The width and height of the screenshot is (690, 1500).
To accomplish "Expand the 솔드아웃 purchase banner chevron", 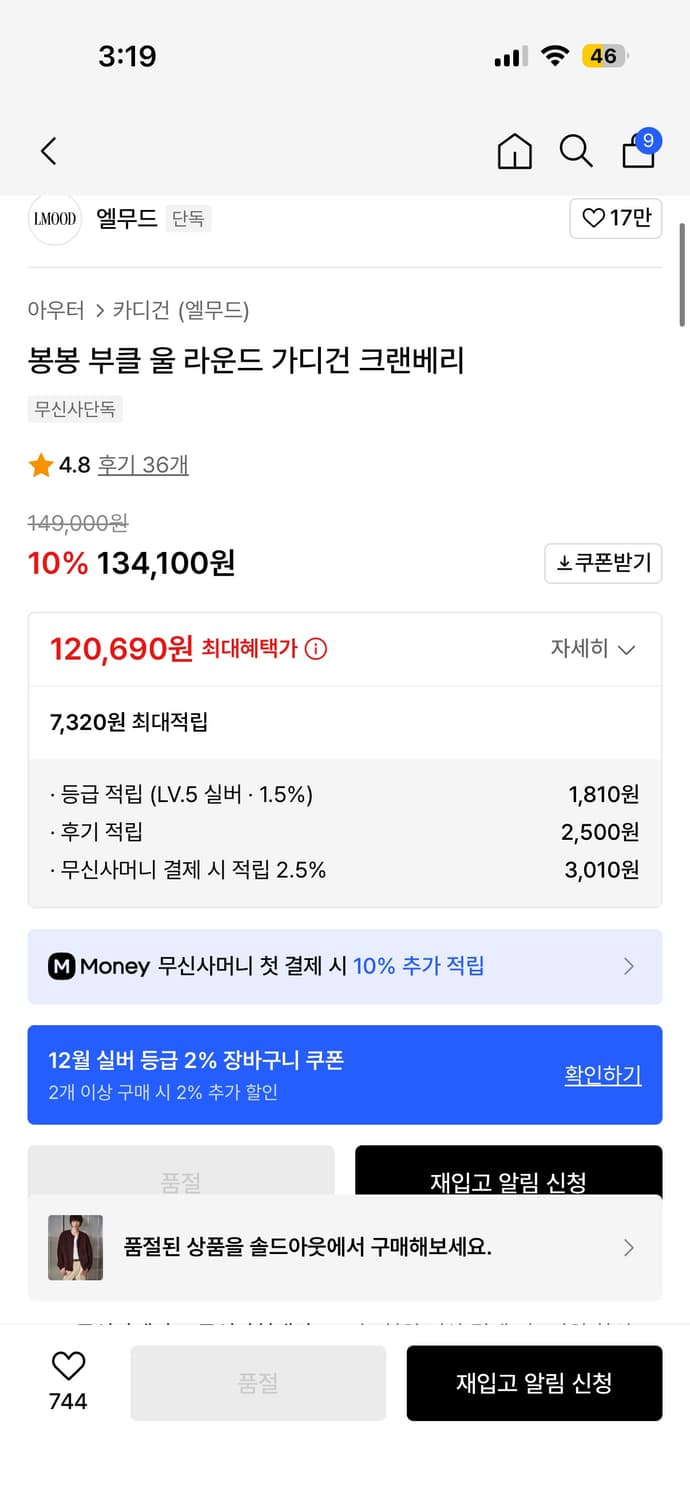I will click(629, 1247).
